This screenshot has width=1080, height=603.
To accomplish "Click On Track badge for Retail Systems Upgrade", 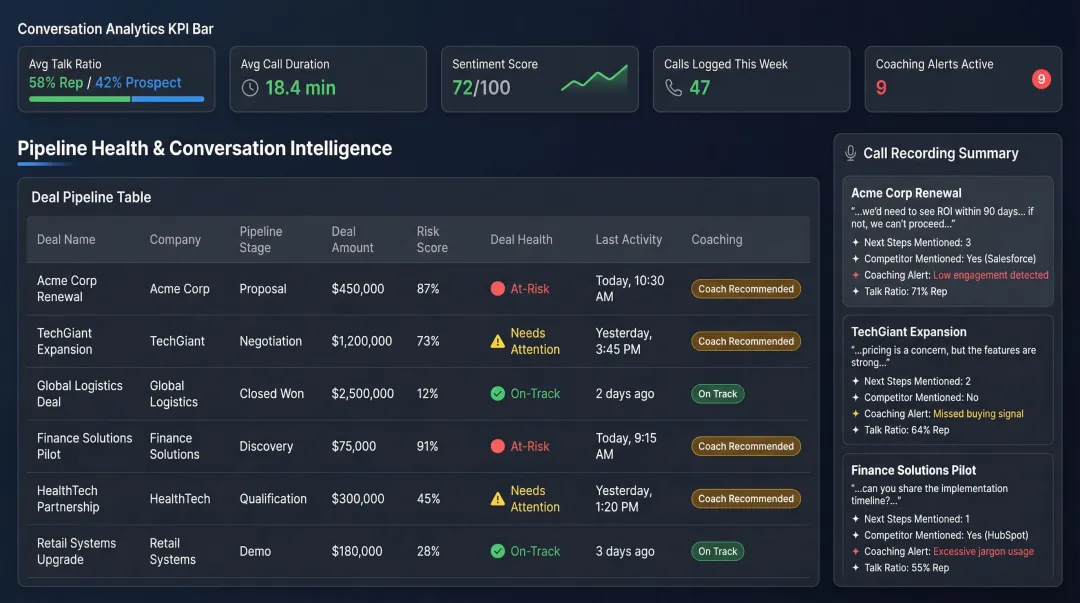I will (717, 551).
